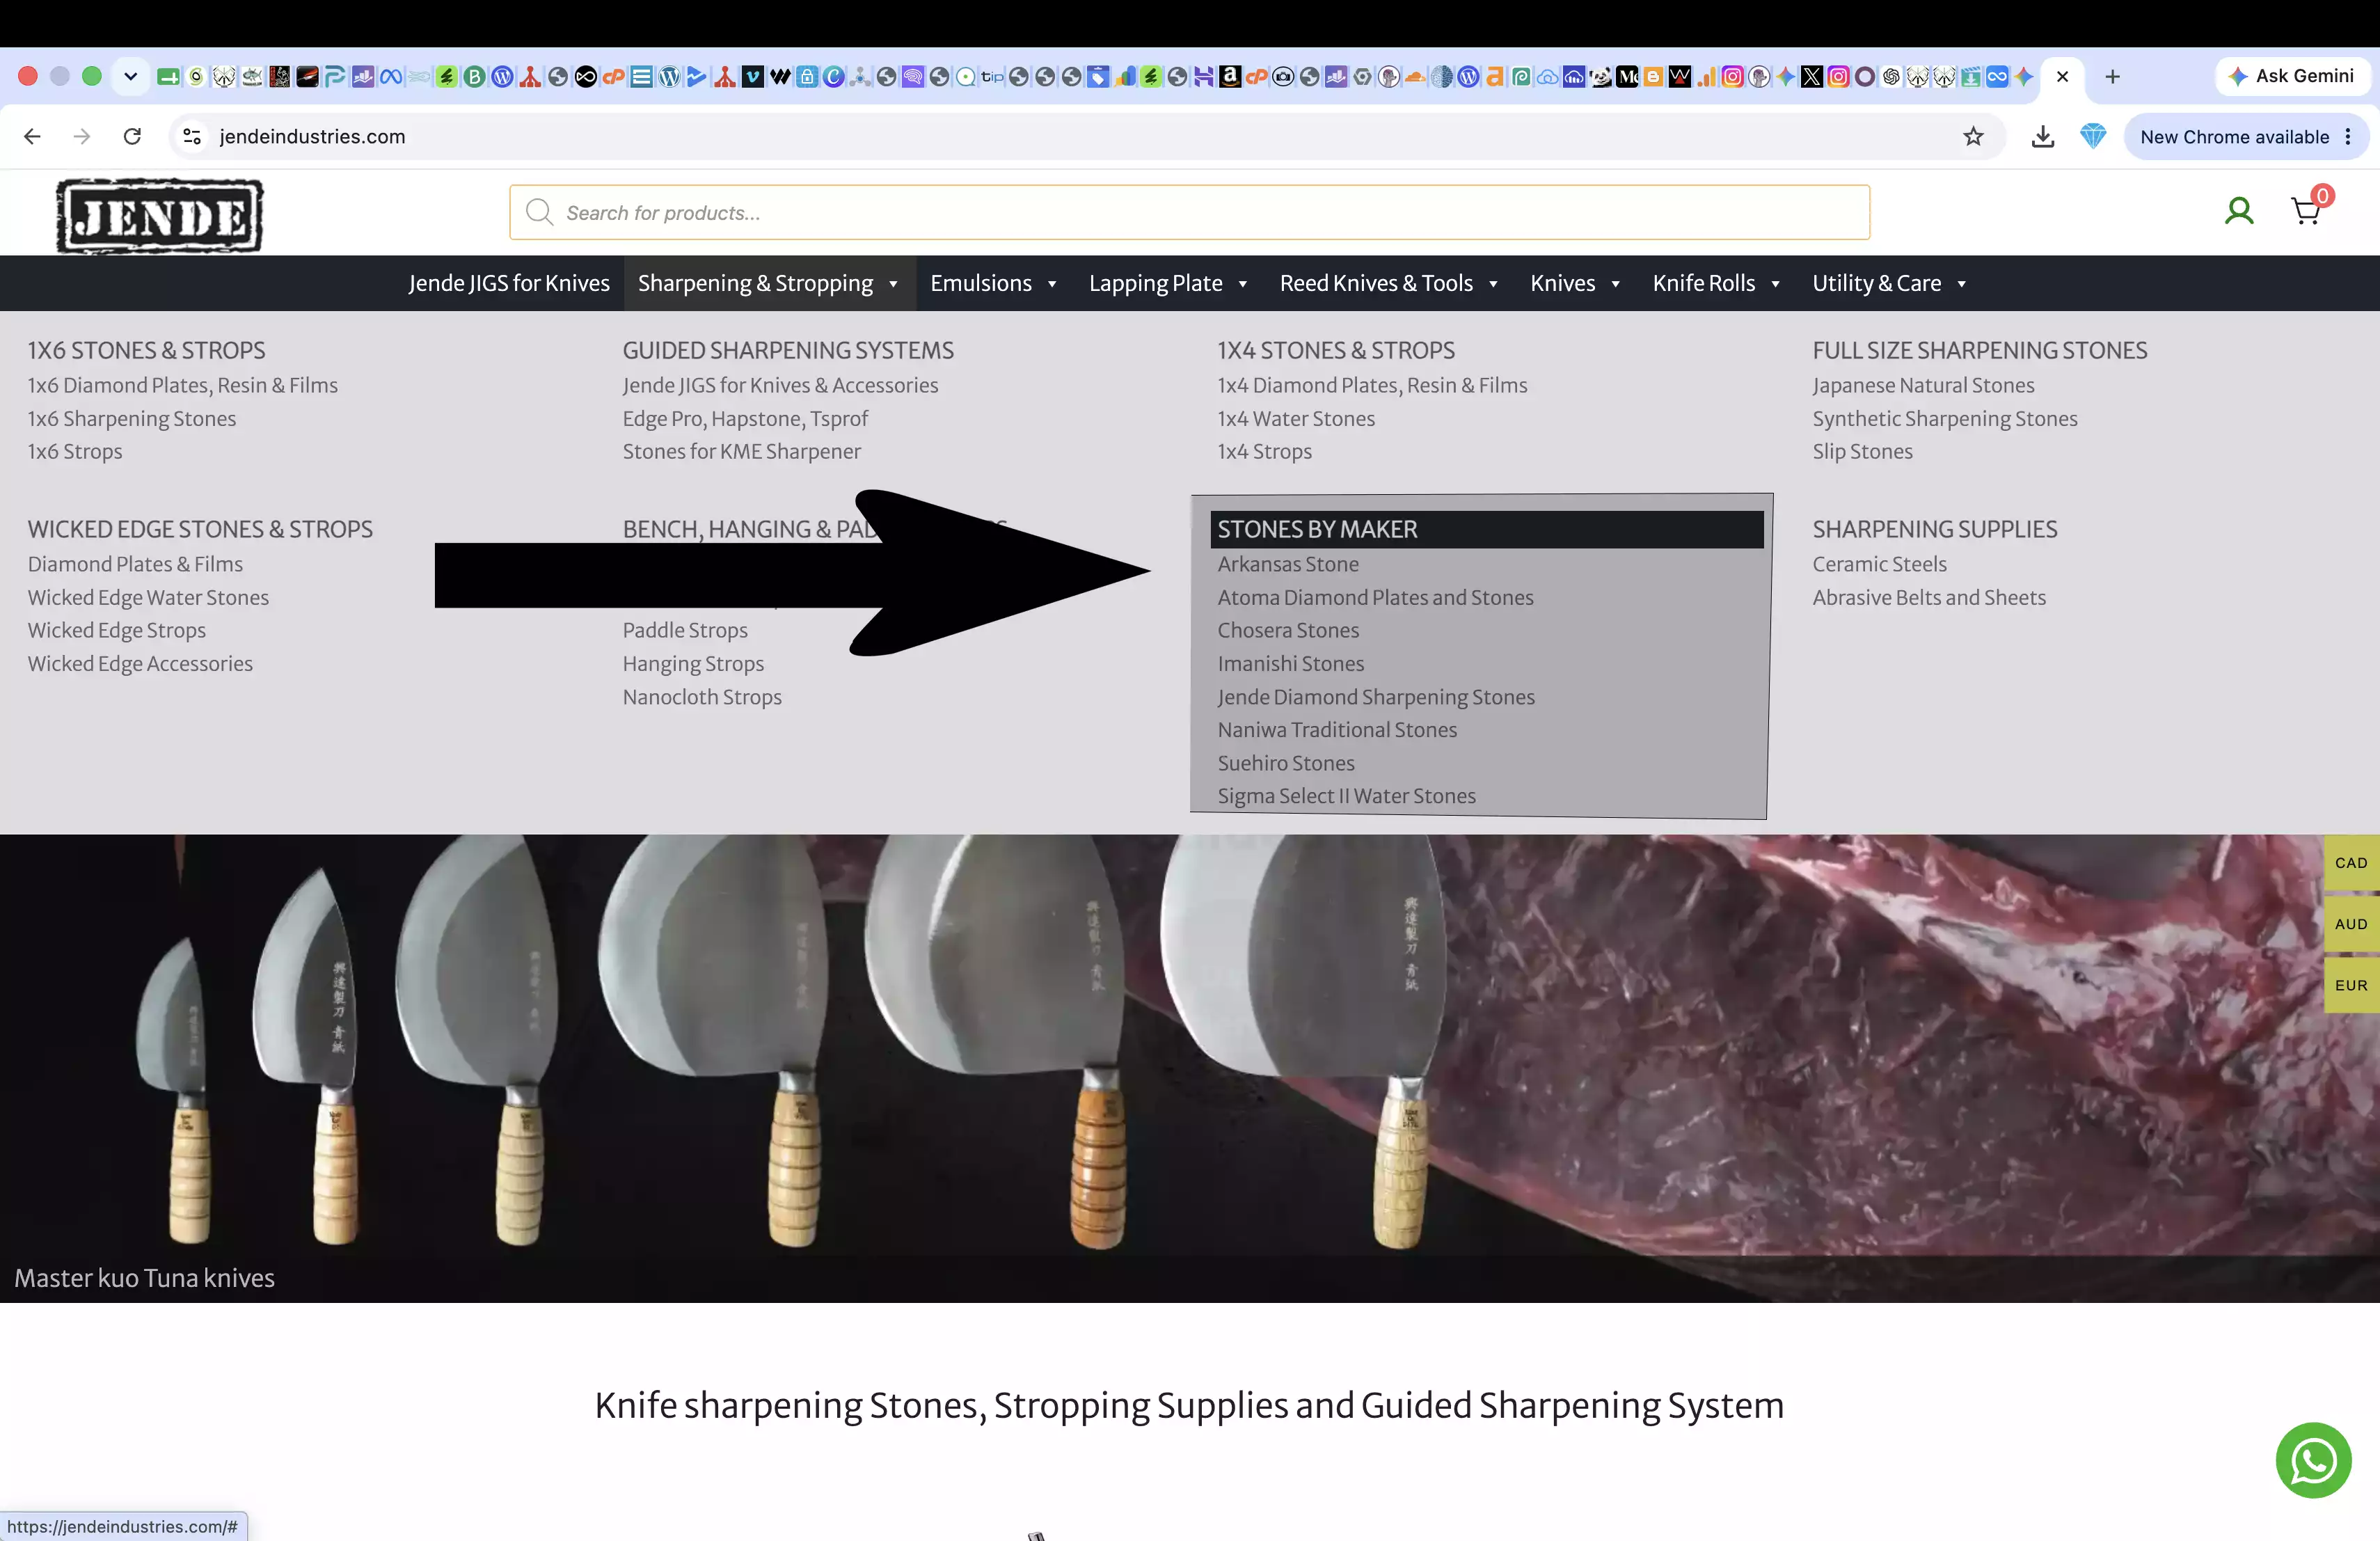This screenshot has height=1541, width=2380.
Task: Close the current browser tab
Action: coord(2062,76)
